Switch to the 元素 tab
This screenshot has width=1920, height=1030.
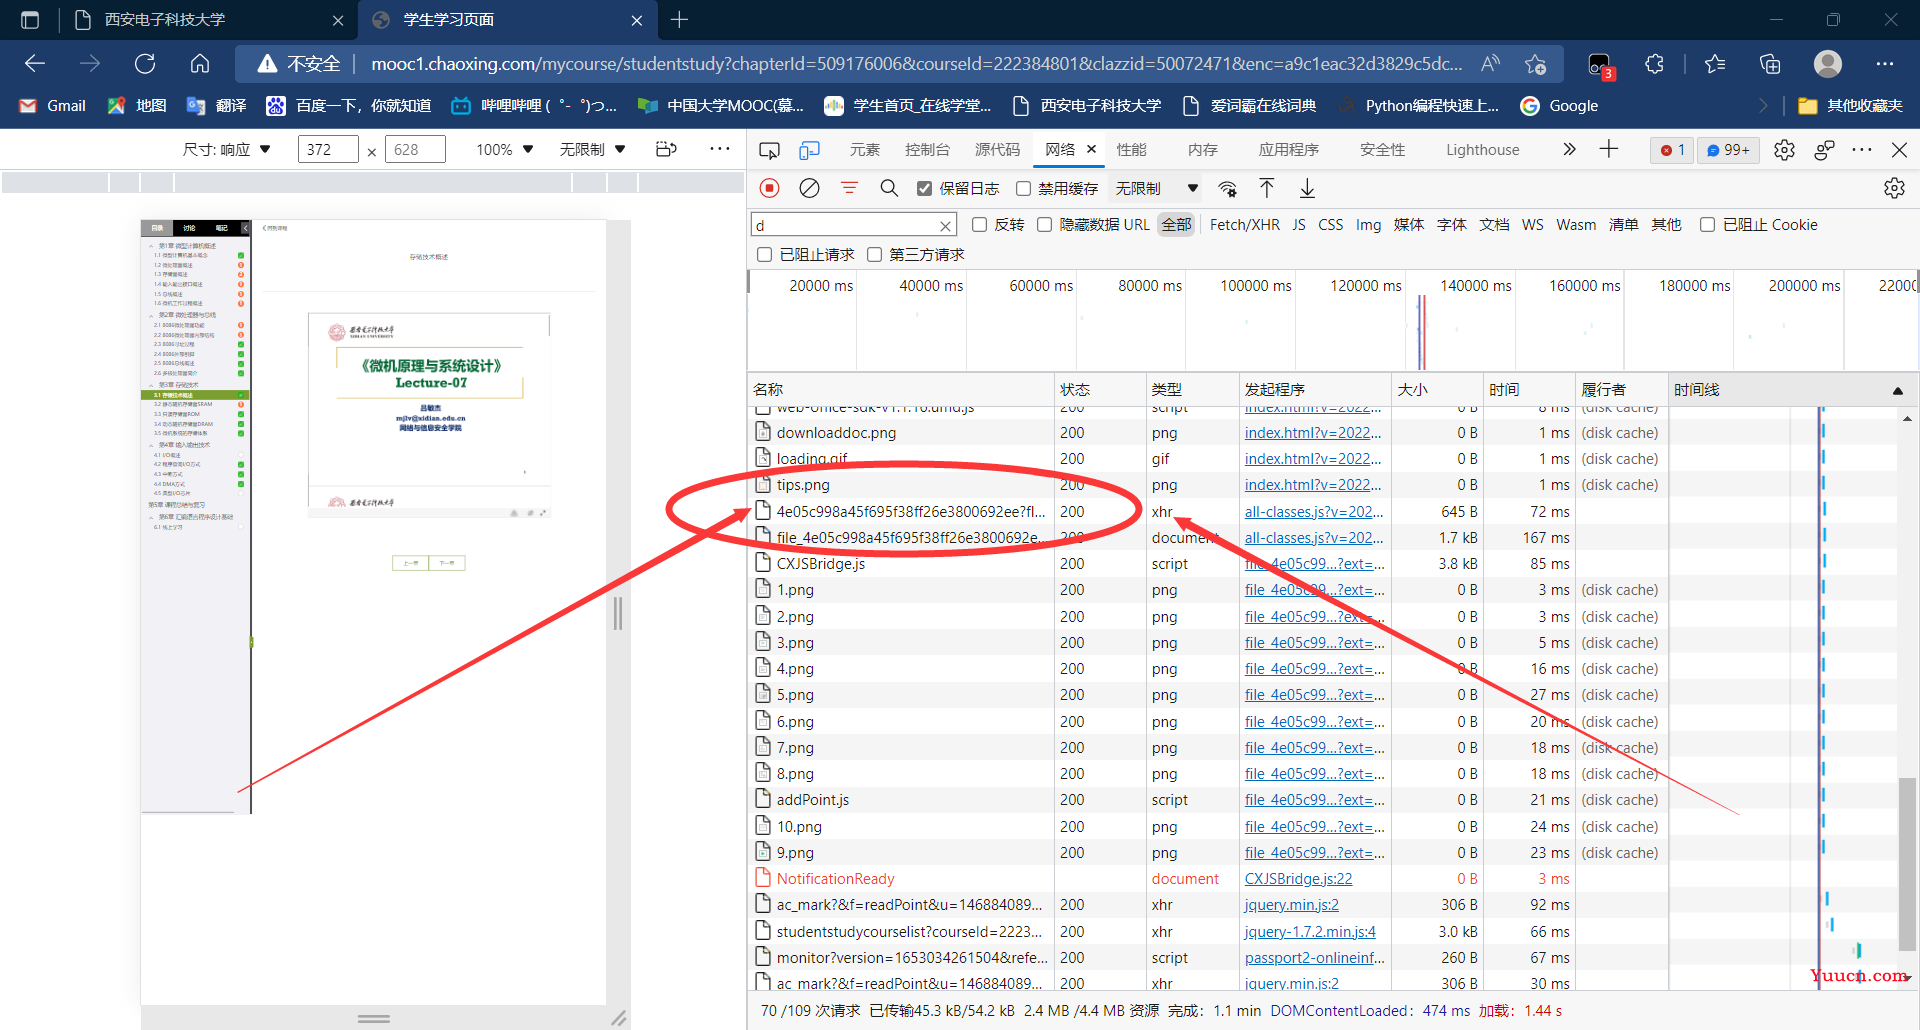pos(865,150)
